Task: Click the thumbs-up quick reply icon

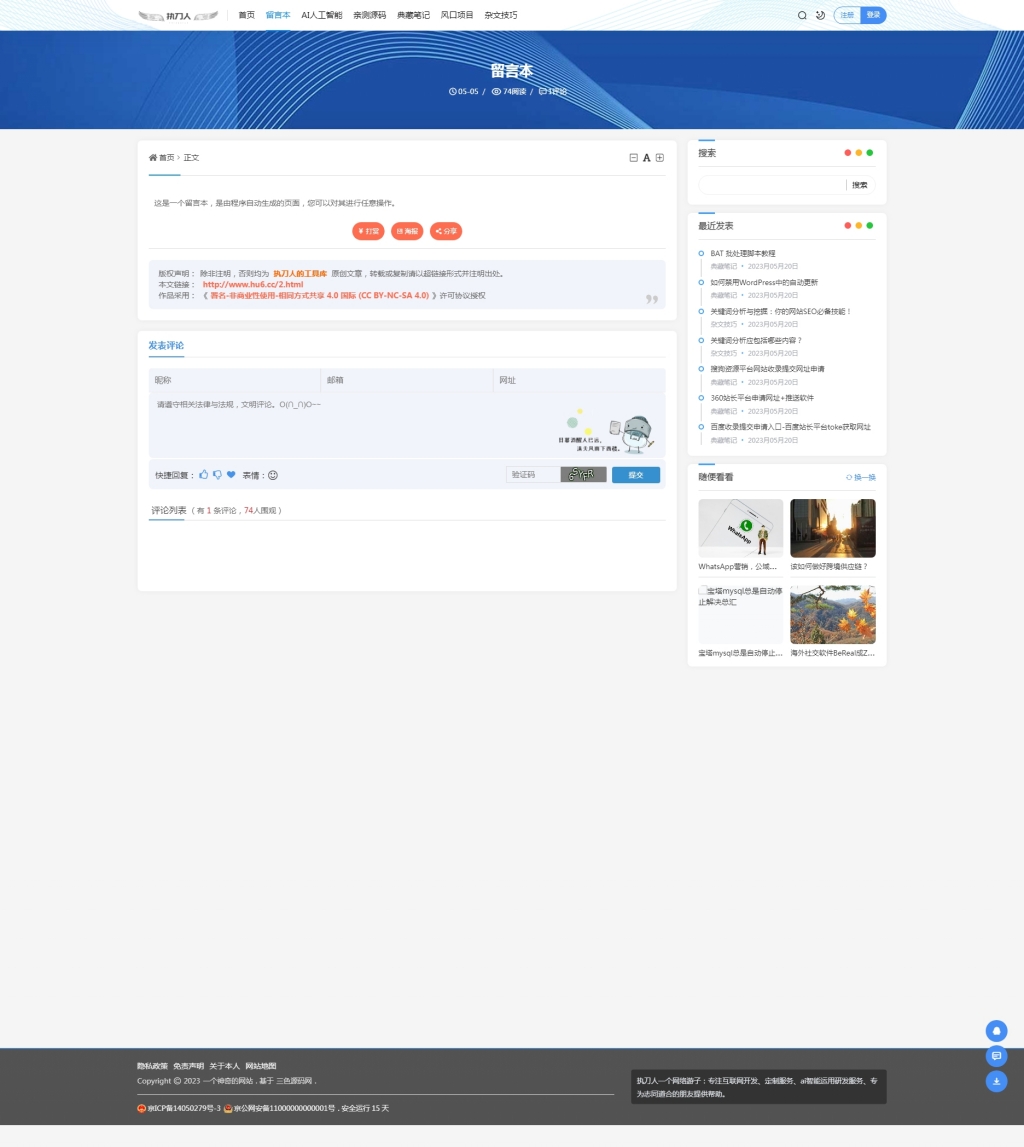Action: point(204,475)
